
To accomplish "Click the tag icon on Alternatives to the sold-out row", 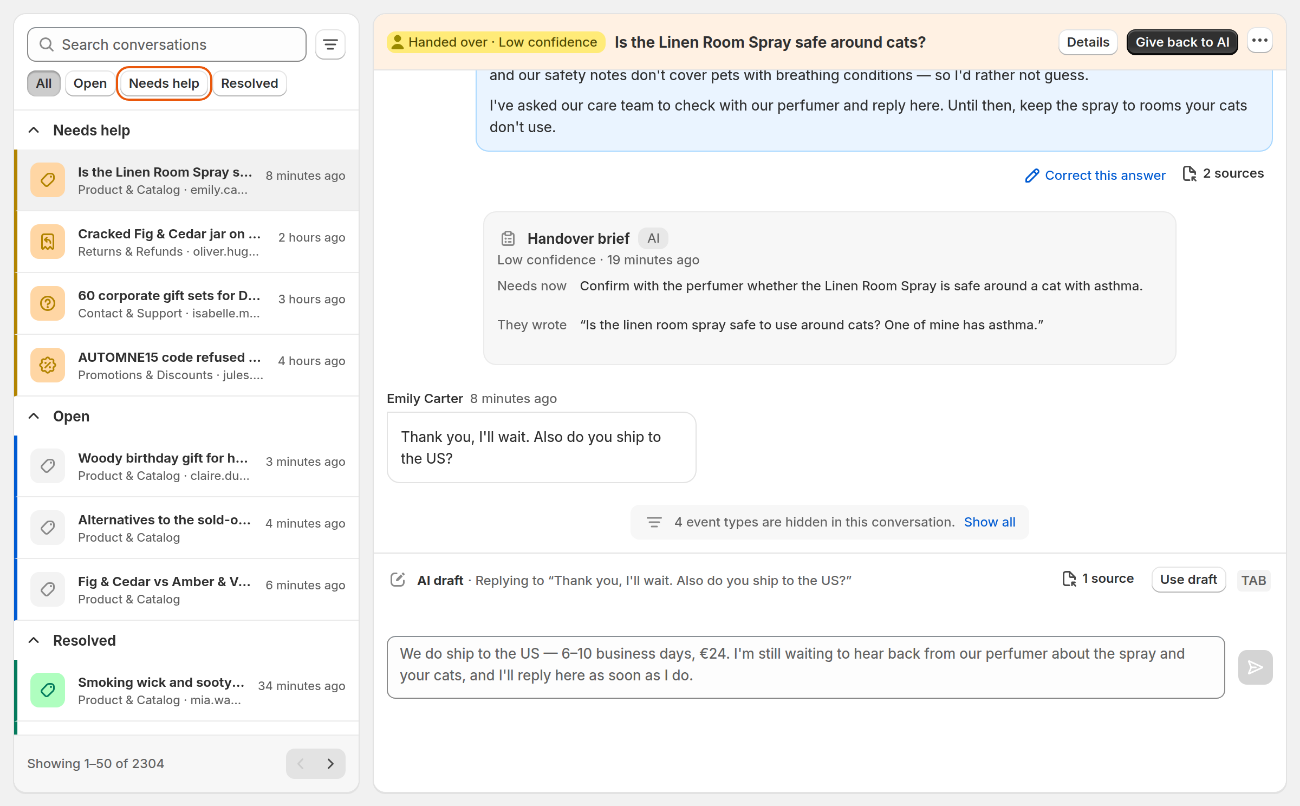I will click(x=47, y=528).
